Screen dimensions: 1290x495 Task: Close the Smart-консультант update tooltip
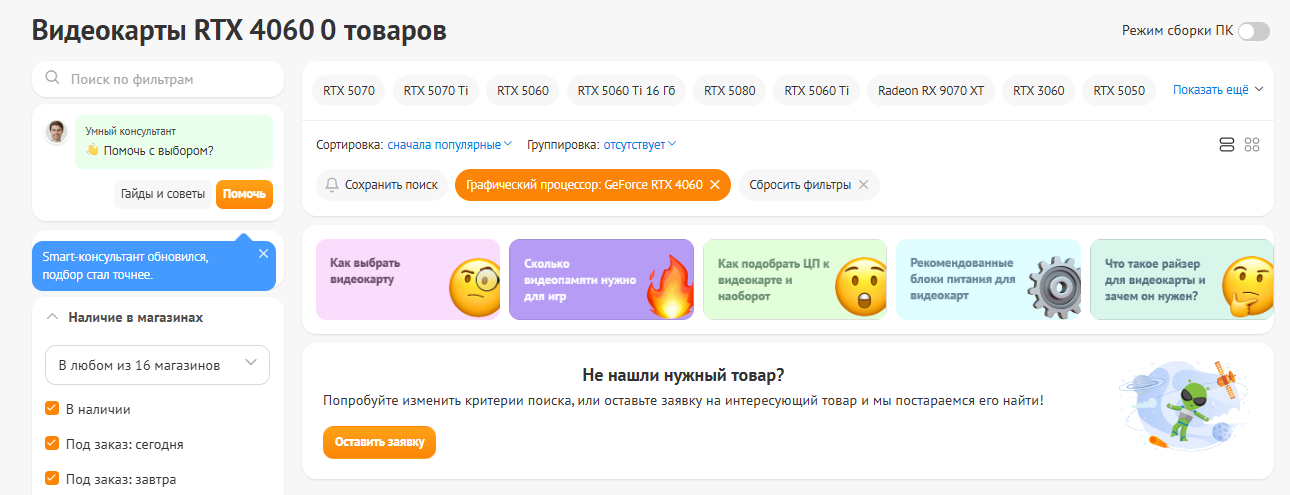click(x=263, y=253)
